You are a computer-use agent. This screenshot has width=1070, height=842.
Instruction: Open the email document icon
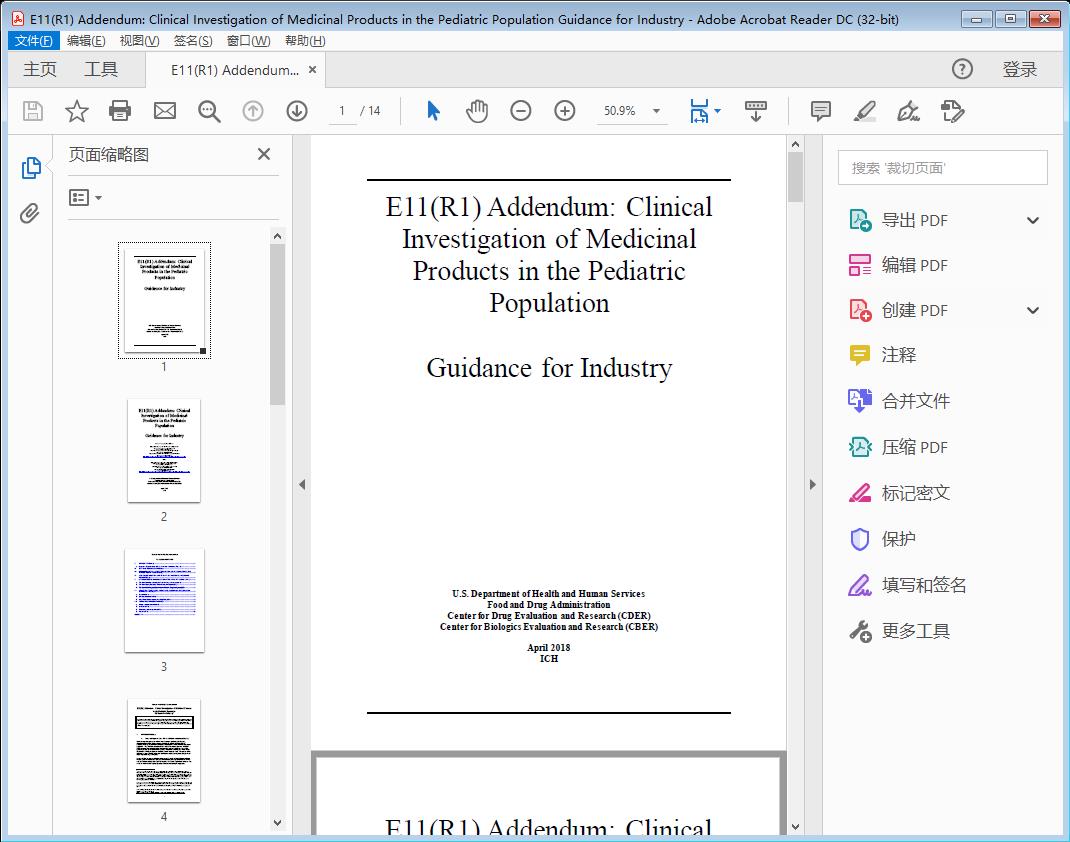164,111
